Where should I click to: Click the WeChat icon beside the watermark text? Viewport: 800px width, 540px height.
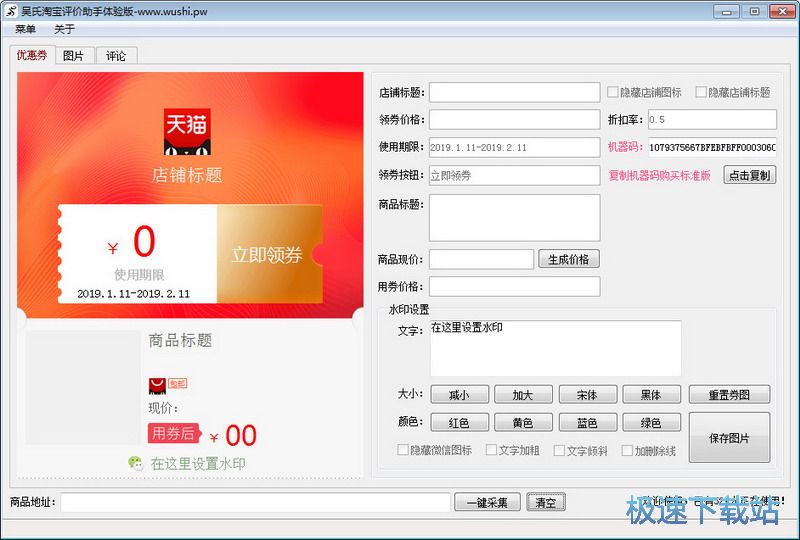[135, 463]
